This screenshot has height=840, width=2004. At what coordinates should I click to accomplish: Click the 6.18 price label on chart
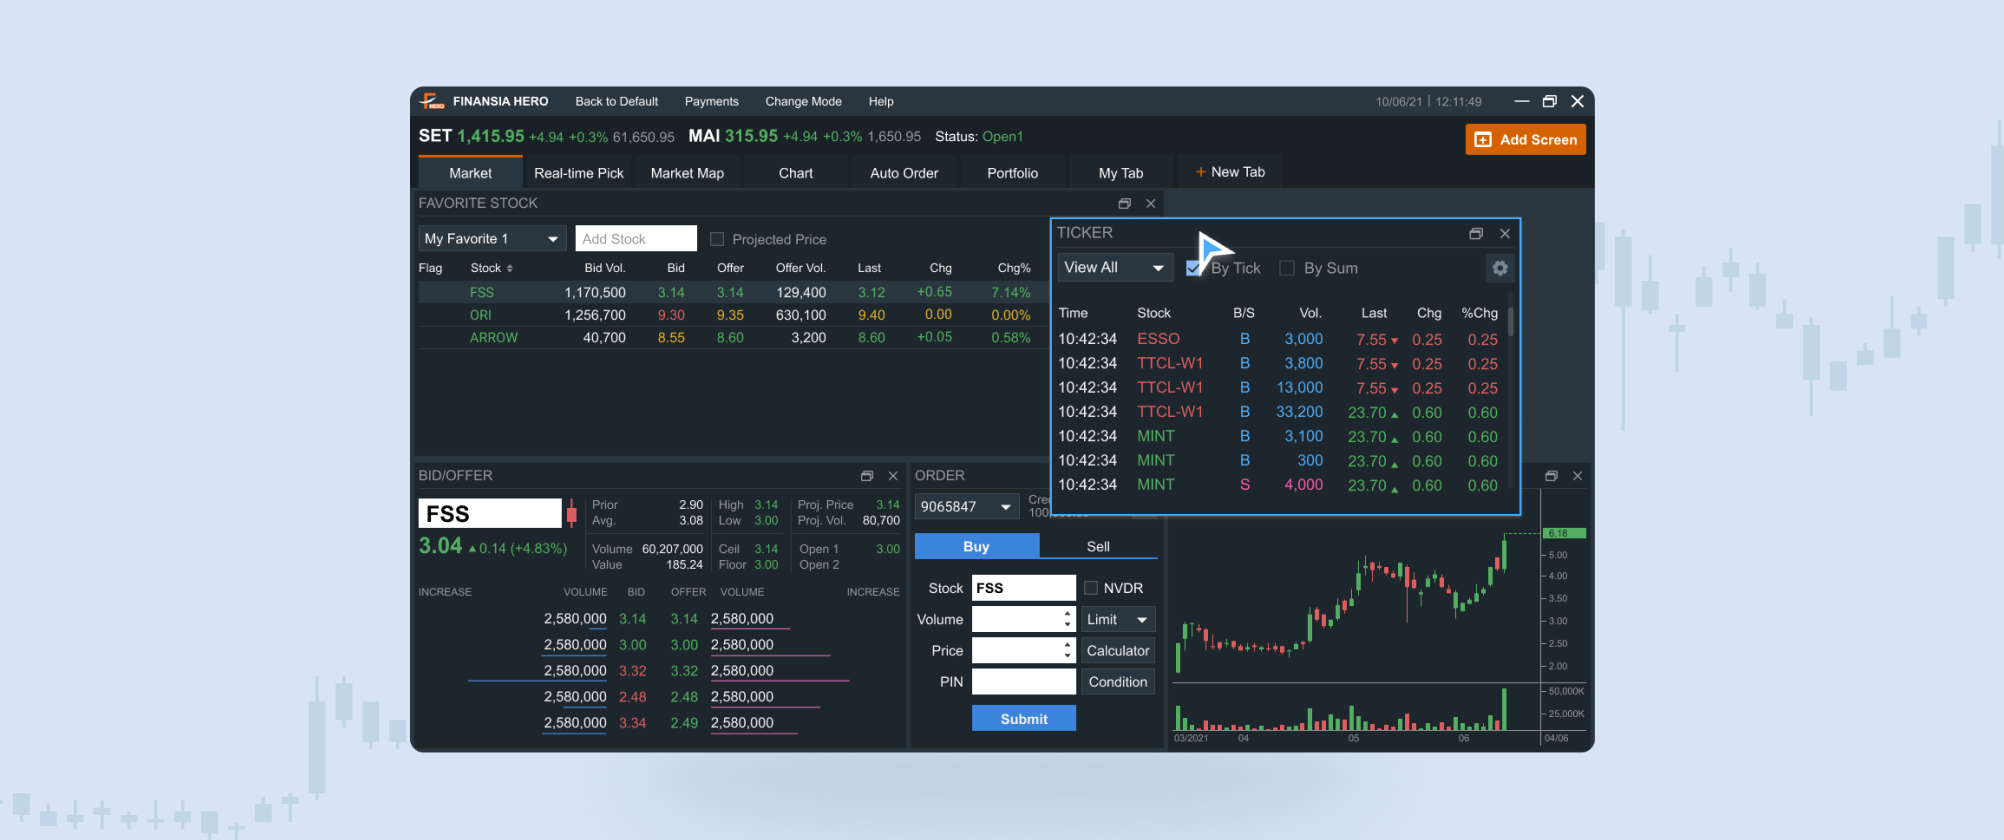[x=1564, y=533]
